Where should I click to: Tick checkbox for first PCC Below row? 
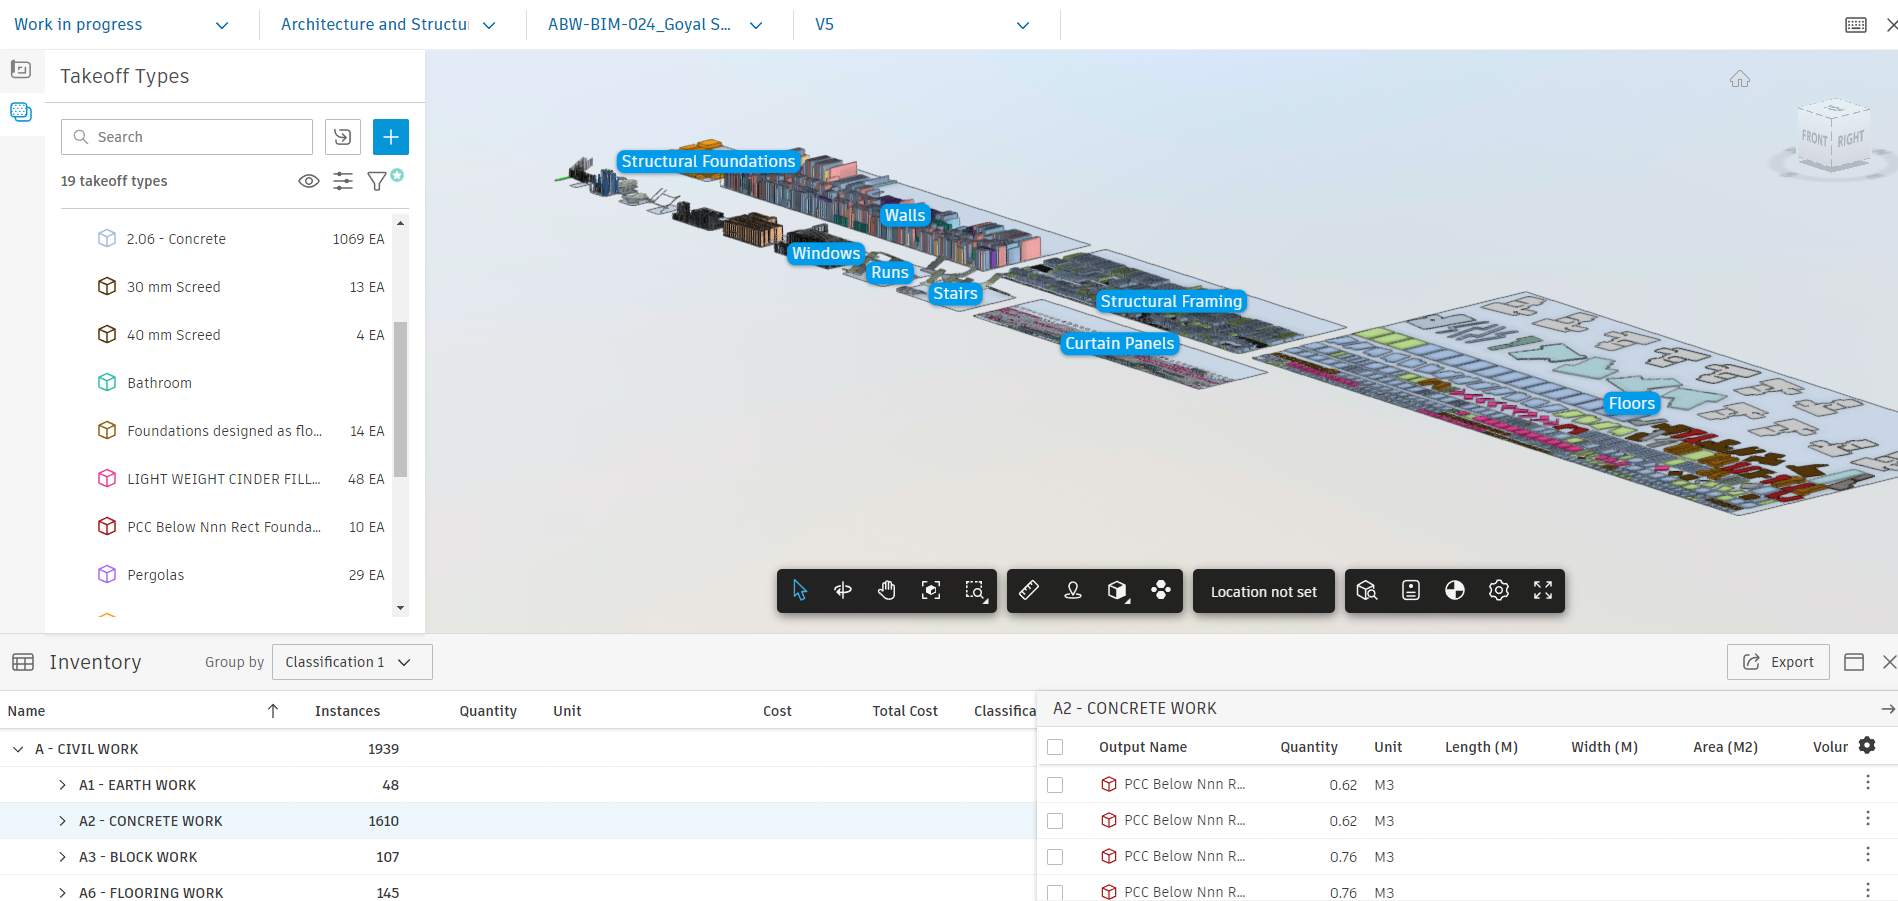[x=1055, y=785]
